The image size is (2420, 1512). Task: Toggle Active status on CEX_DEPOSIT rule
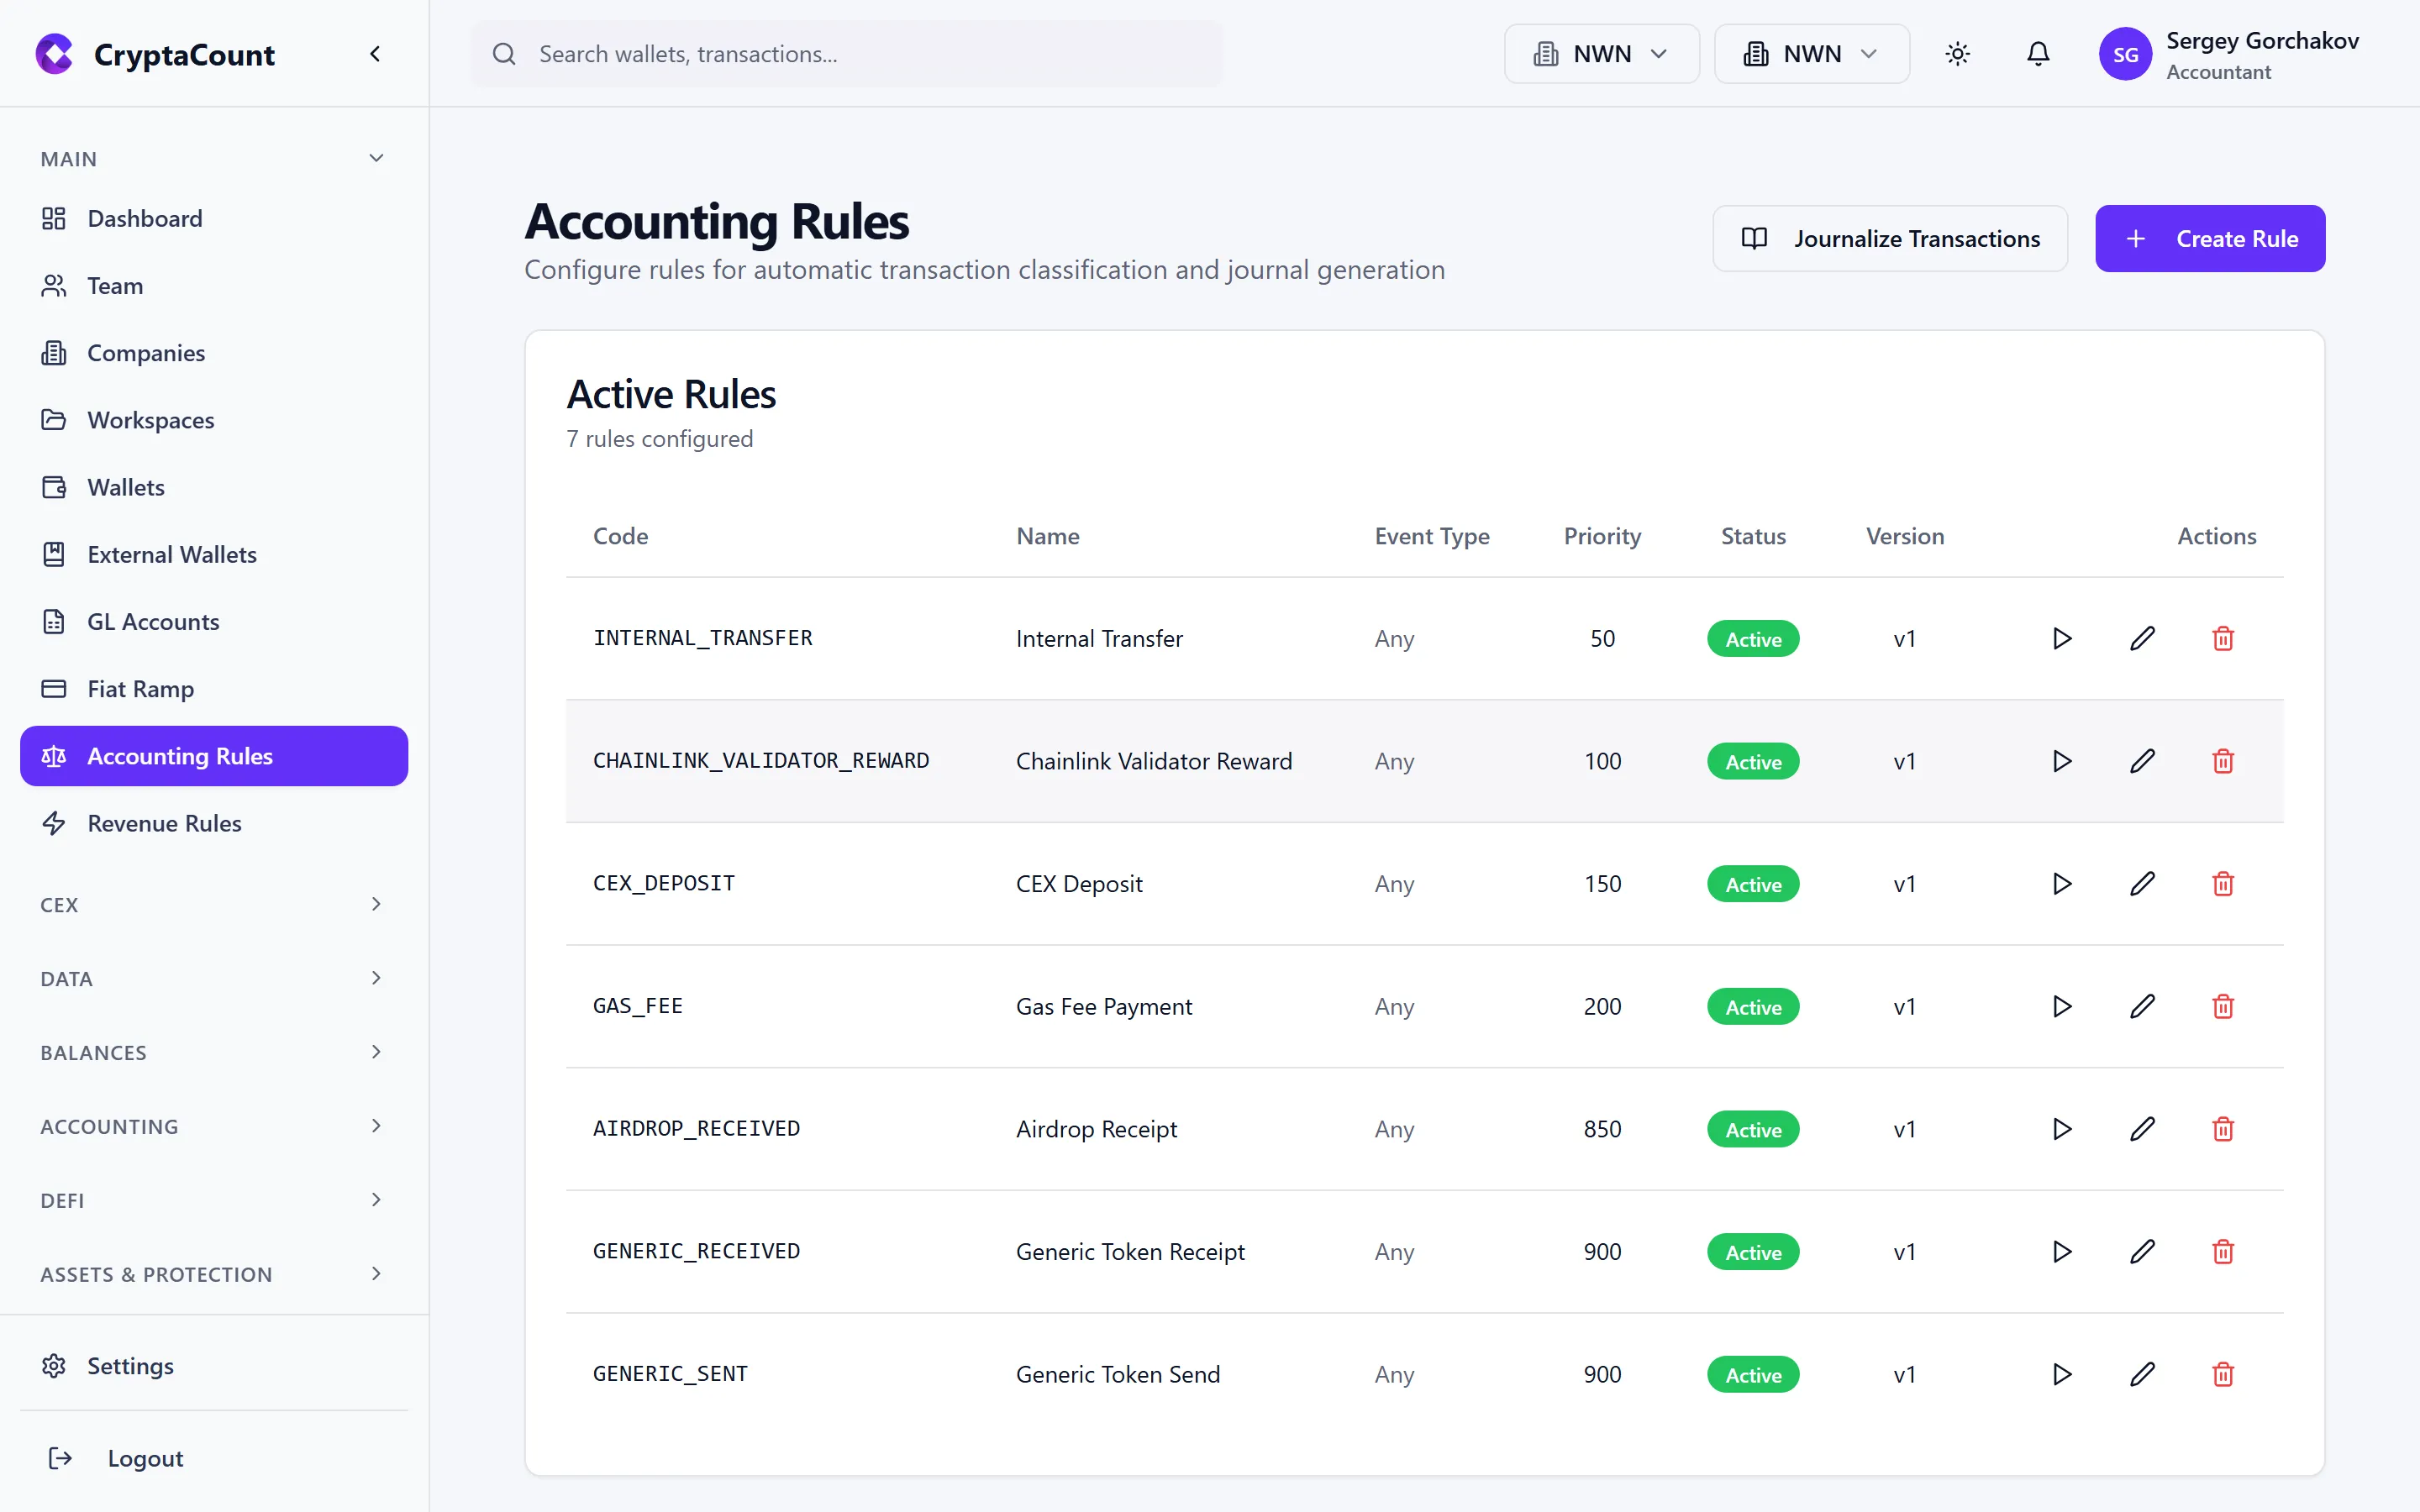coord(1752,884)
